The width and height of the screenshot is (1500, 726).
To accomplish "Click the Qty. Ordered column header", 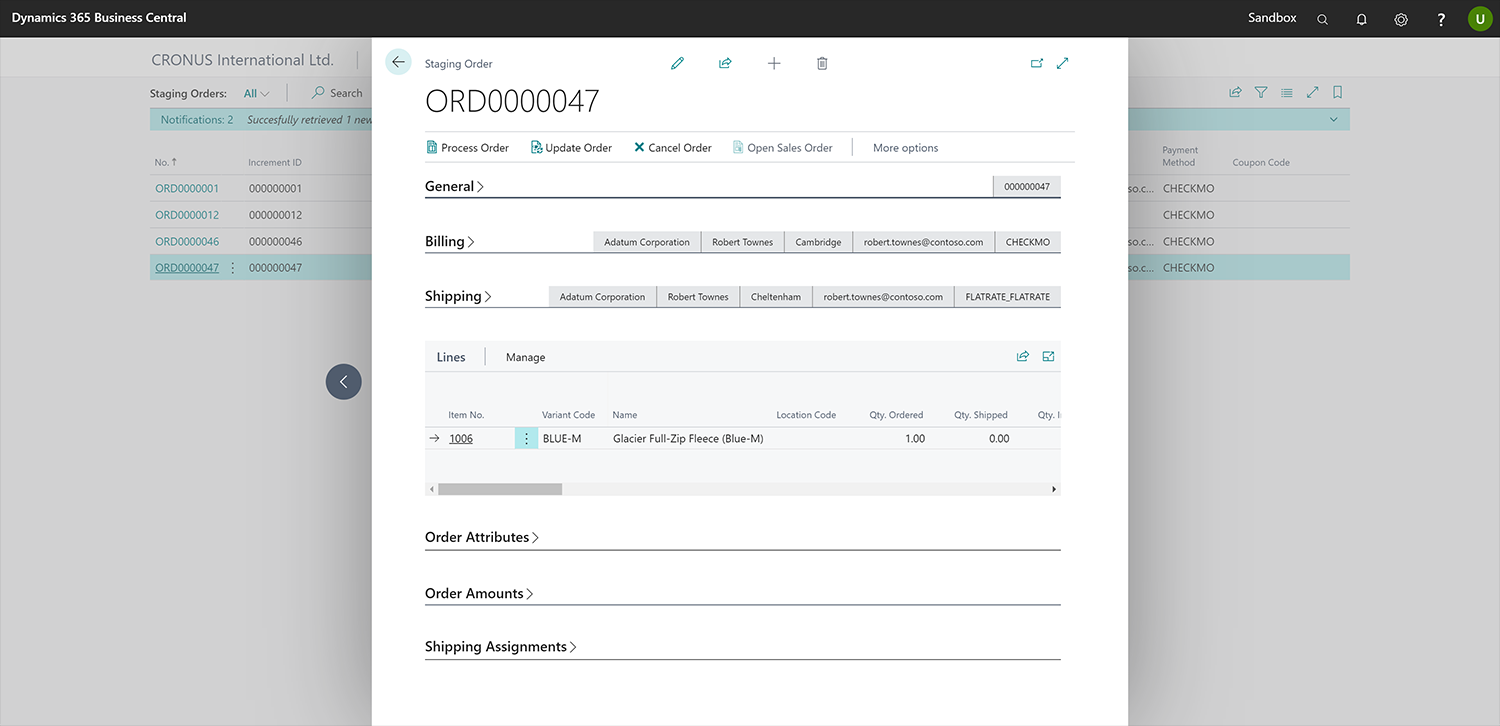I will [895, 415].
